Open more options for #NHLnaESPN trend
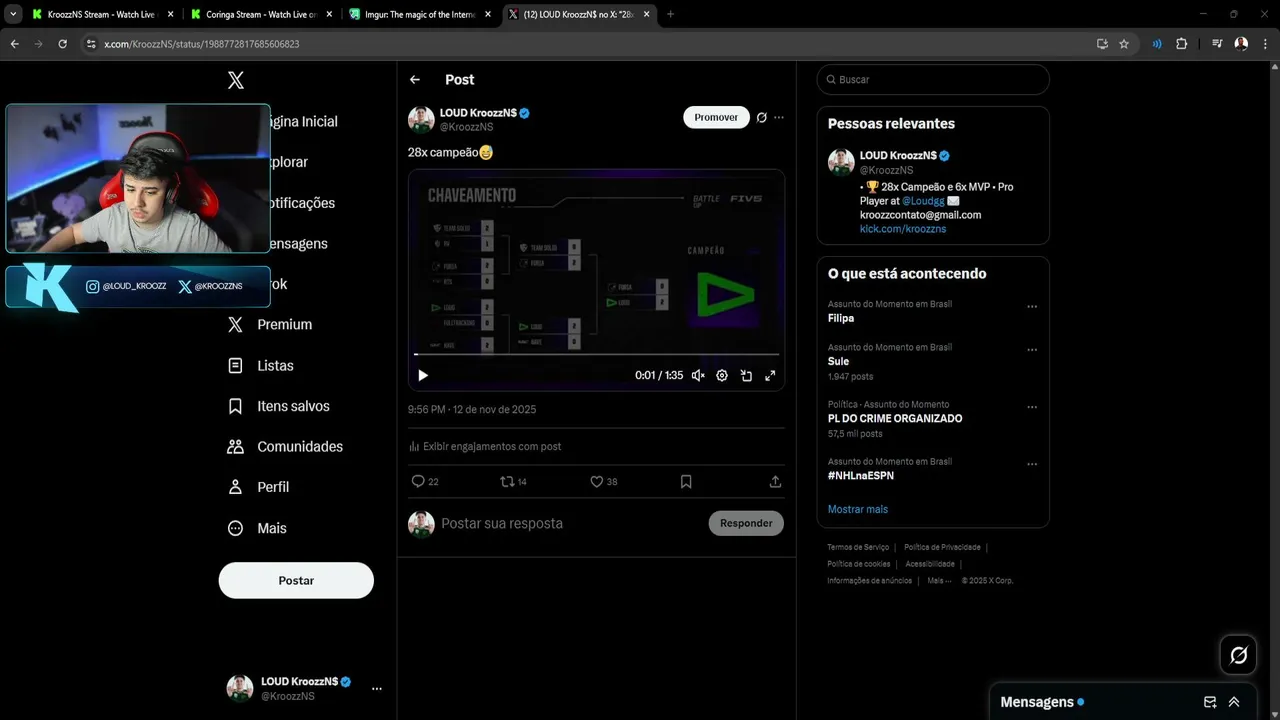 (x=1032, y=464)
